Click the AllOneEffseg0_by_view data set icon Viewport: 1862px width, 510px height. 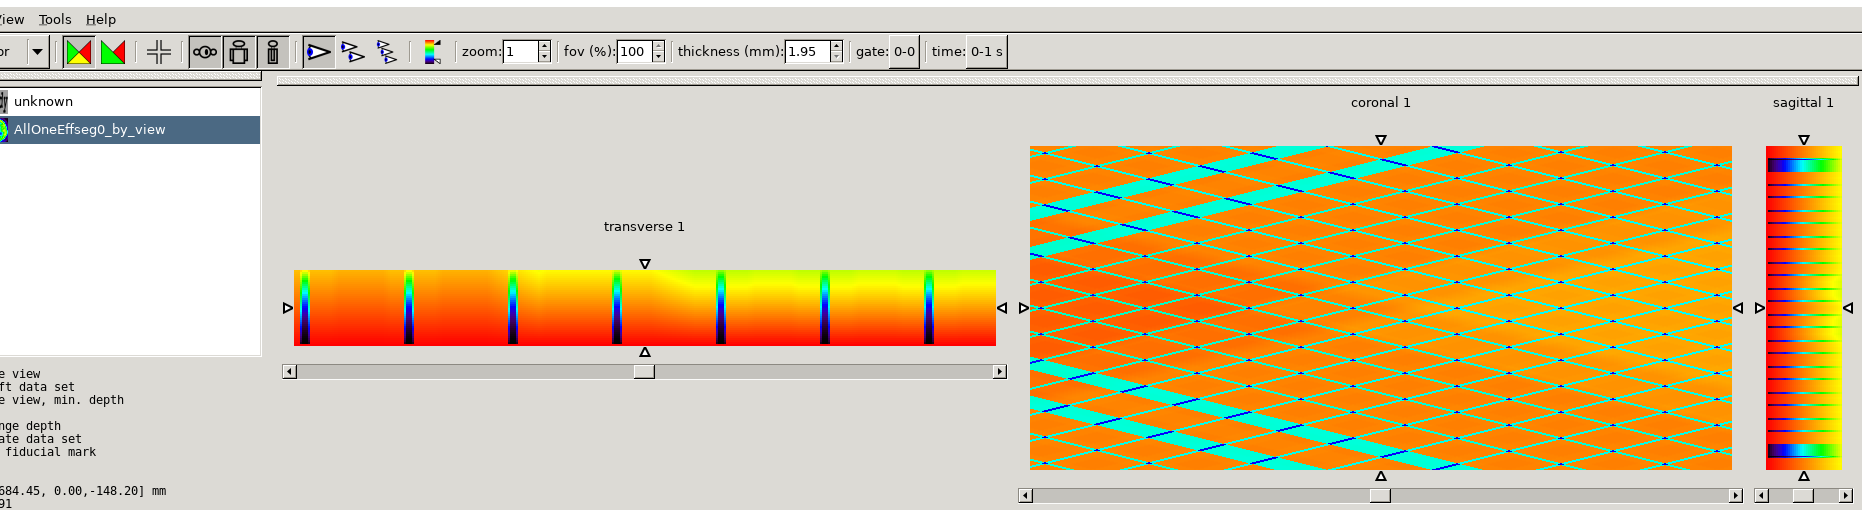tap(4, 130)
